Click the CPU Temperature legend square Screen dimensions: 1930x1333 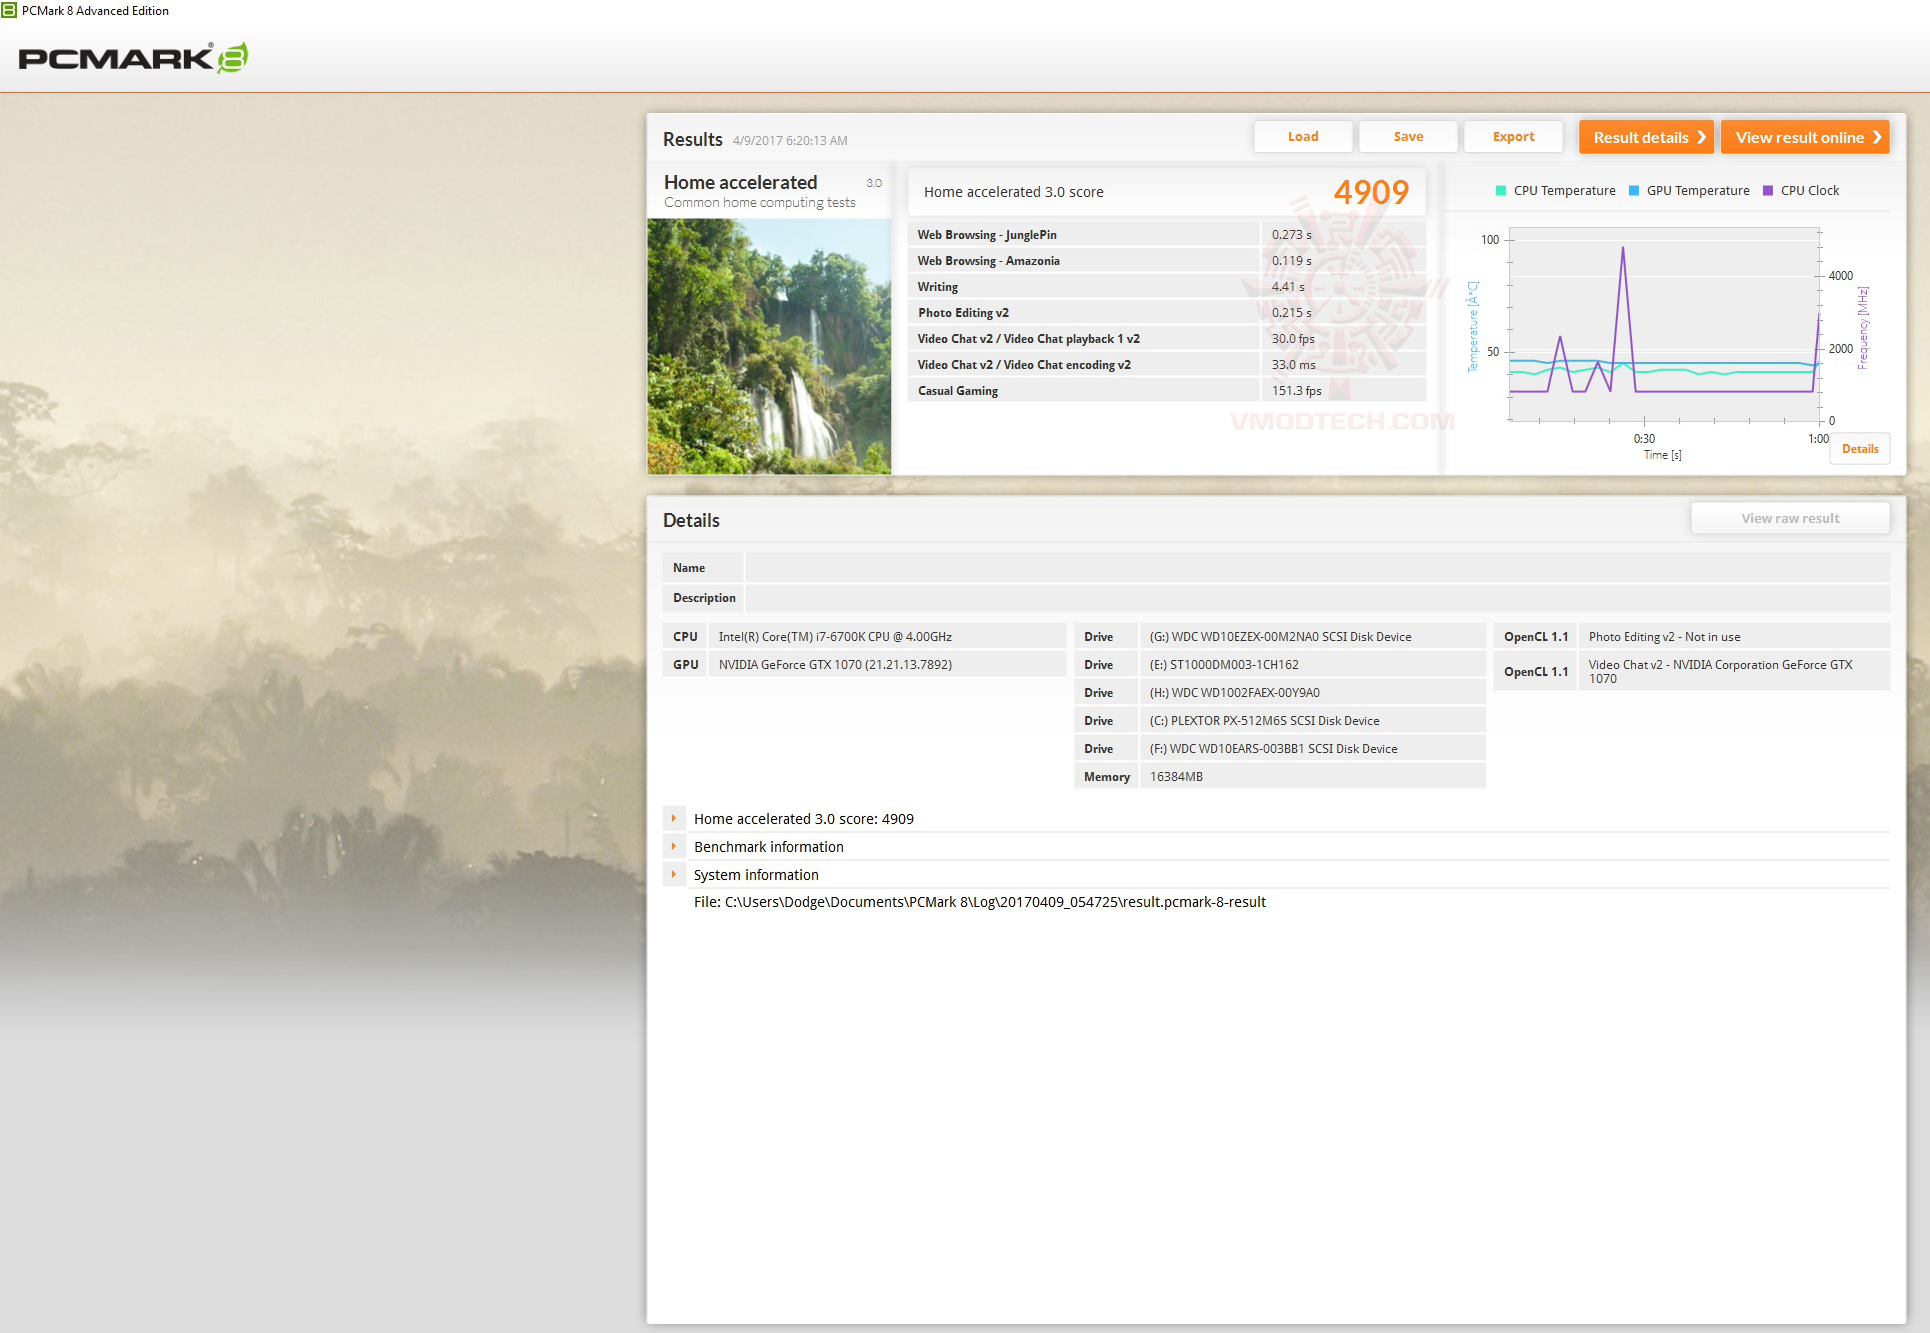click(1500, 191)
